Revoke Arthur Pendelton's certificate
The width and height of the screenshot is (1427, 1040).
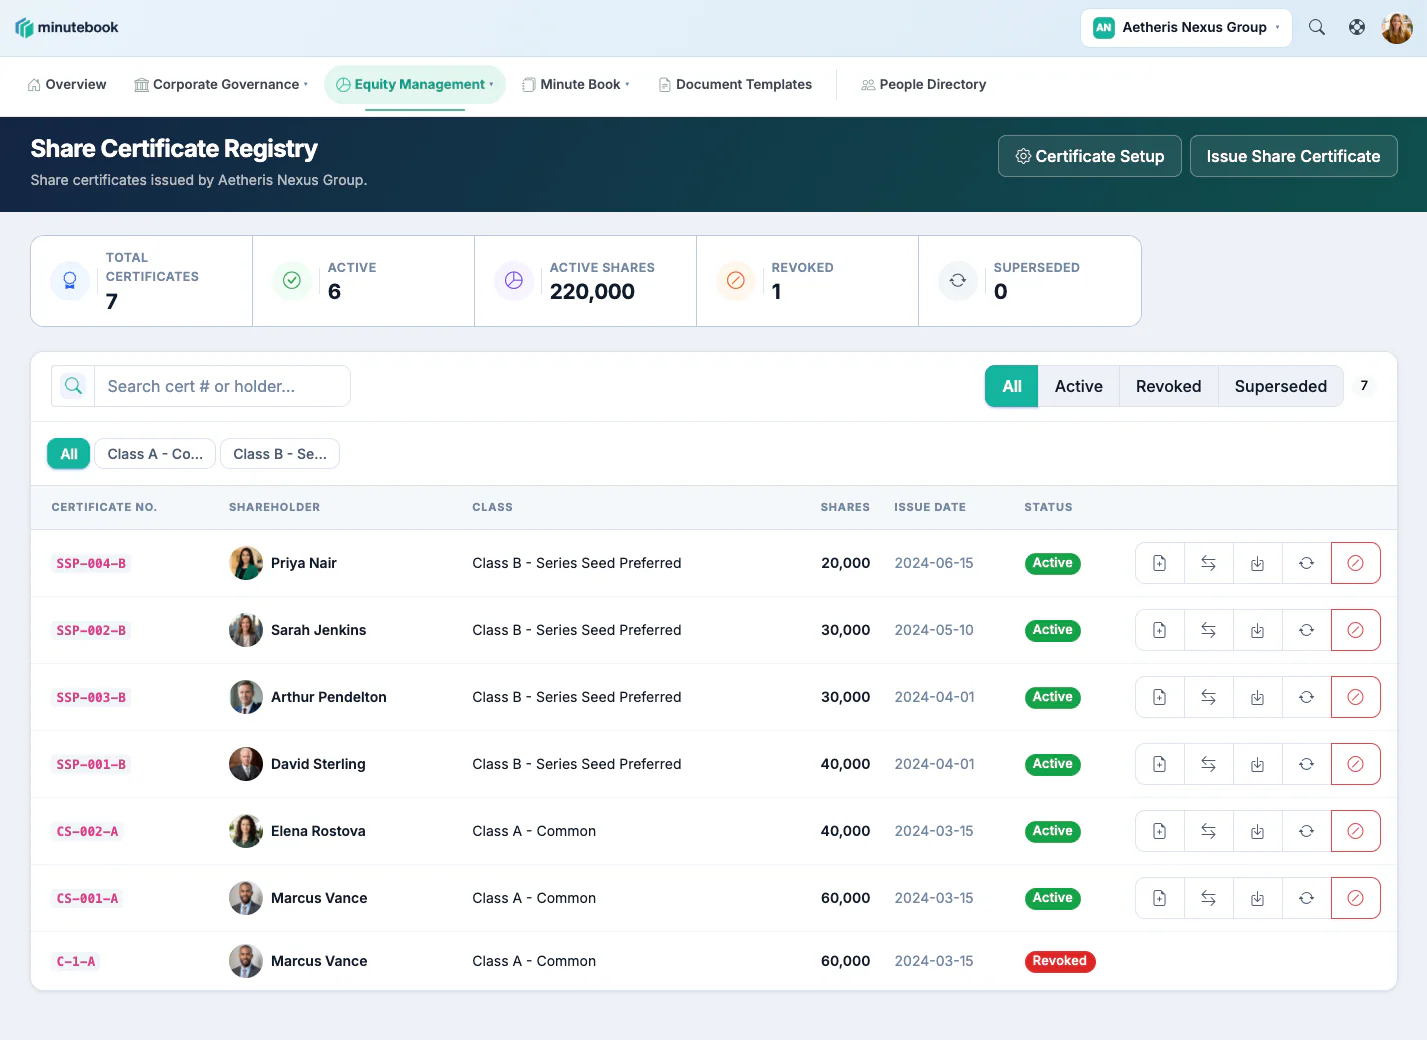click(x=1355, y=697)
